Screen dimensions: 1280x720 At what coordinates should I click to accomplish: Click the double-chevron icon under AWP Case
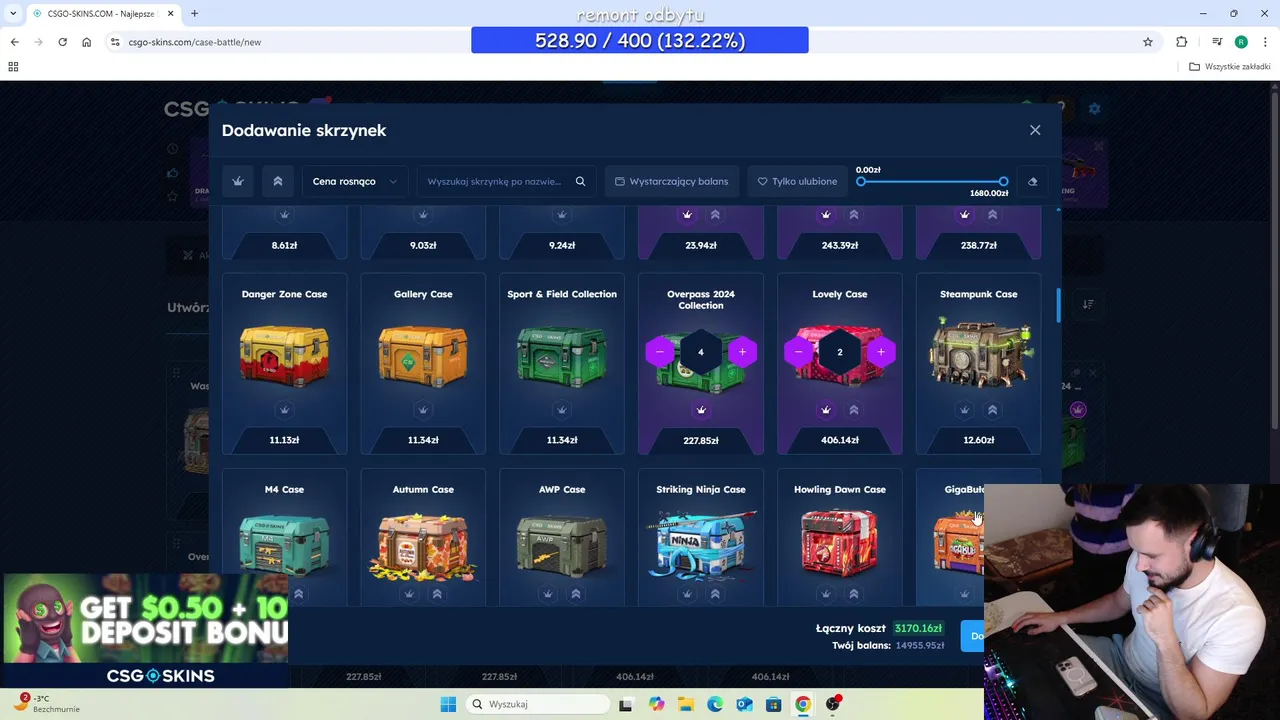(x=576, y=594)
